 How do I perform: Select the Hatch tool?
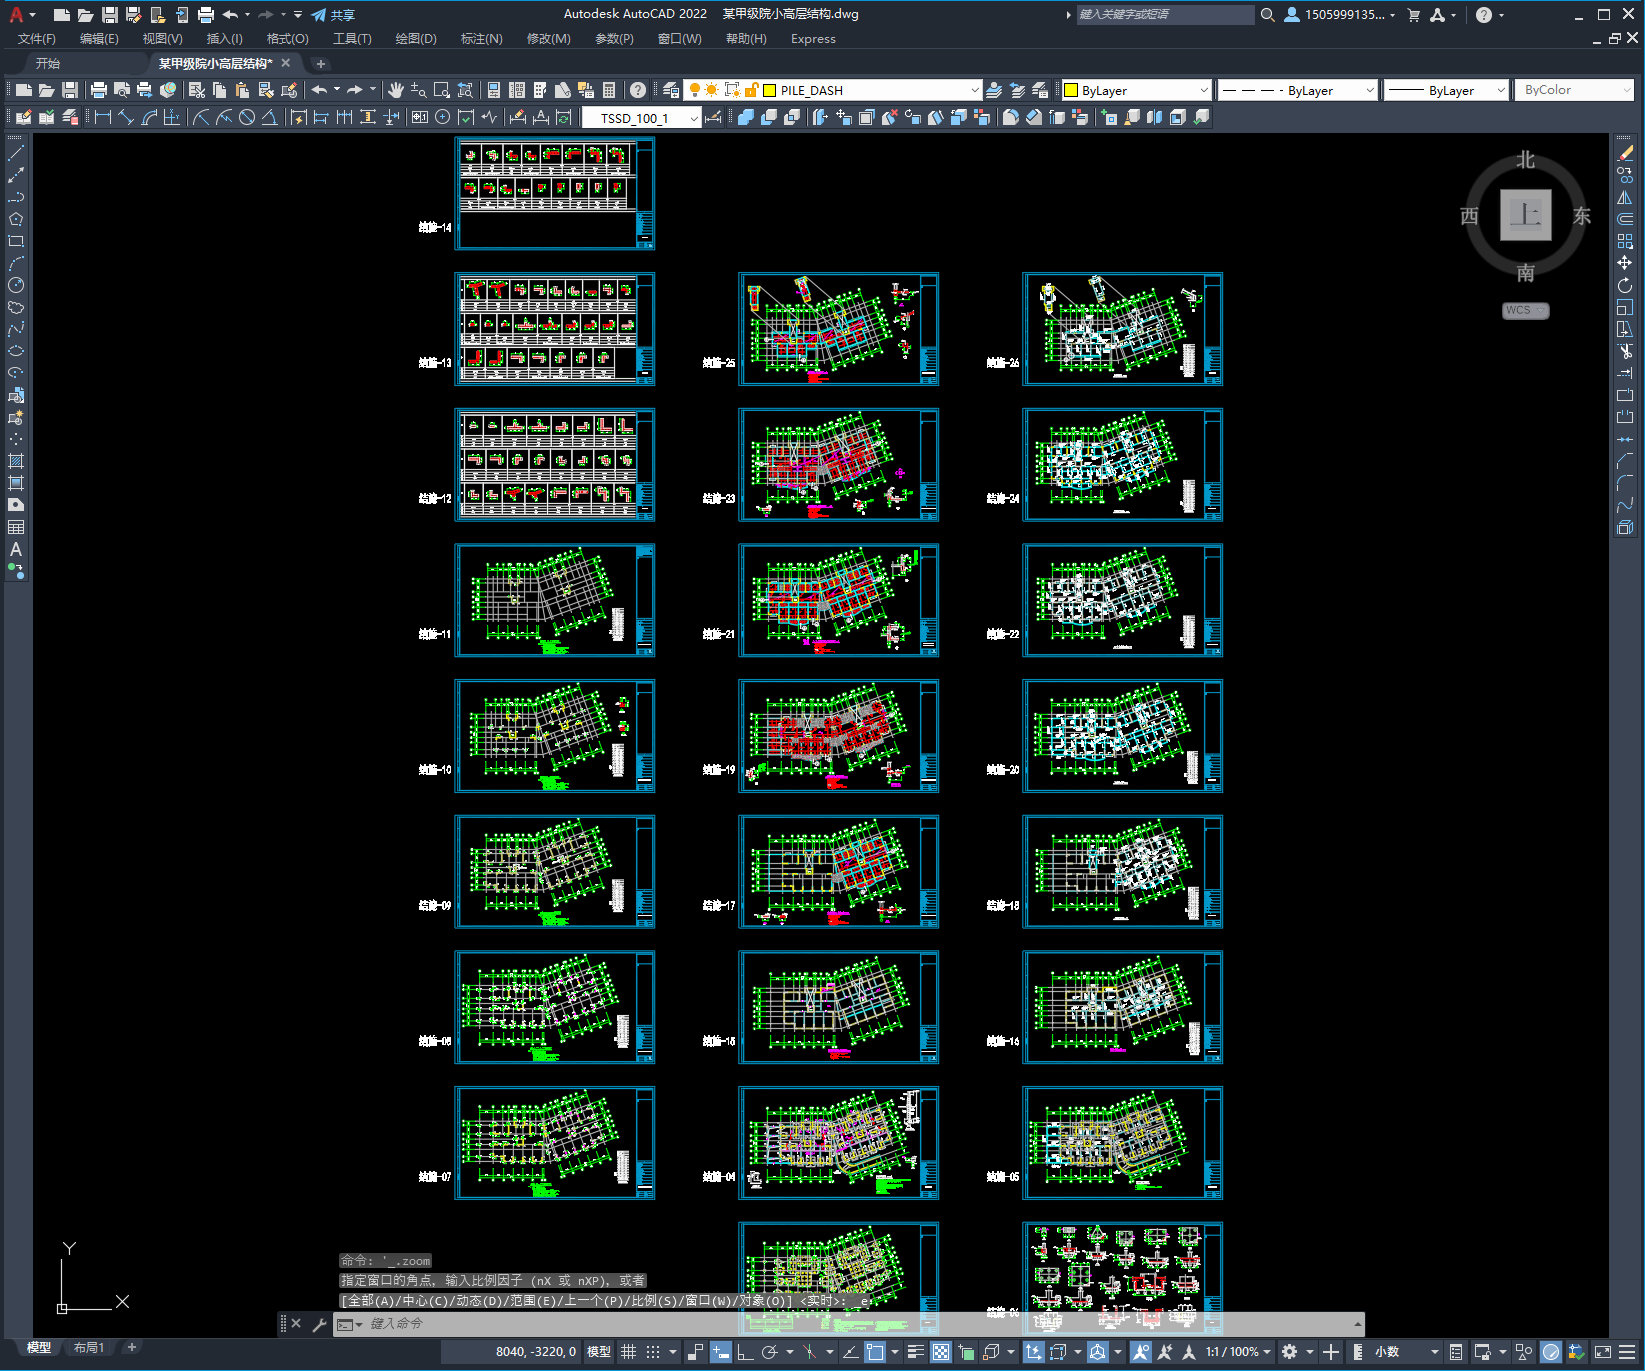pos(16,461)
